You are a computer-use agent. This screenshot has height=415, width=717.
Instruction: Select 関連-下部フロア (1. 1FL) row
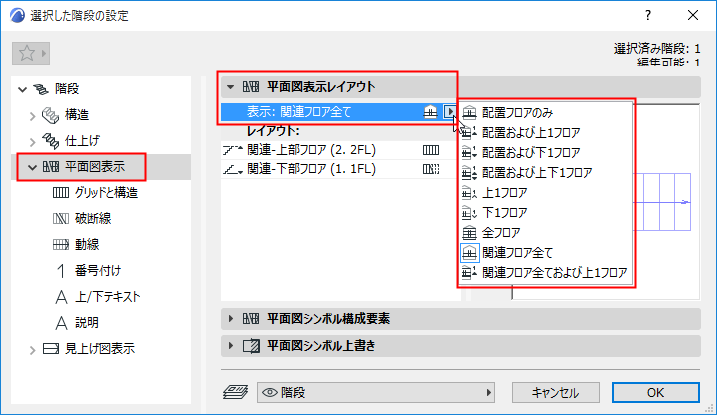[x=339, y=169]
